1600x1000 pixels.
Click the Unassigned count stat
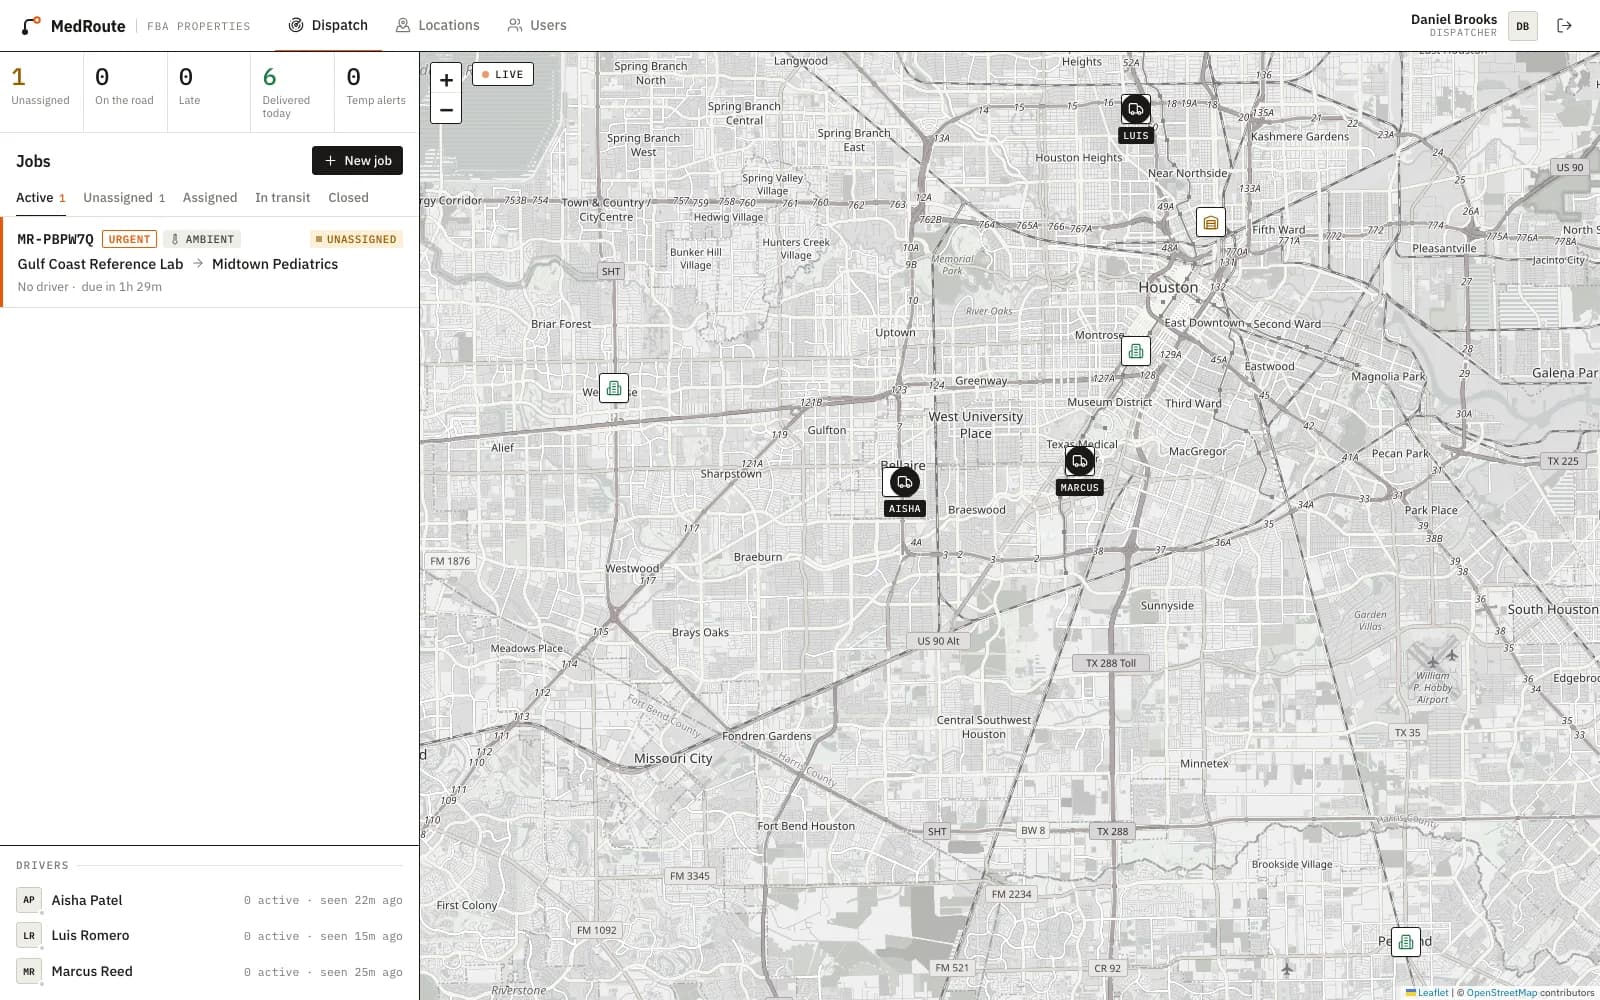[x=41, y=92]
